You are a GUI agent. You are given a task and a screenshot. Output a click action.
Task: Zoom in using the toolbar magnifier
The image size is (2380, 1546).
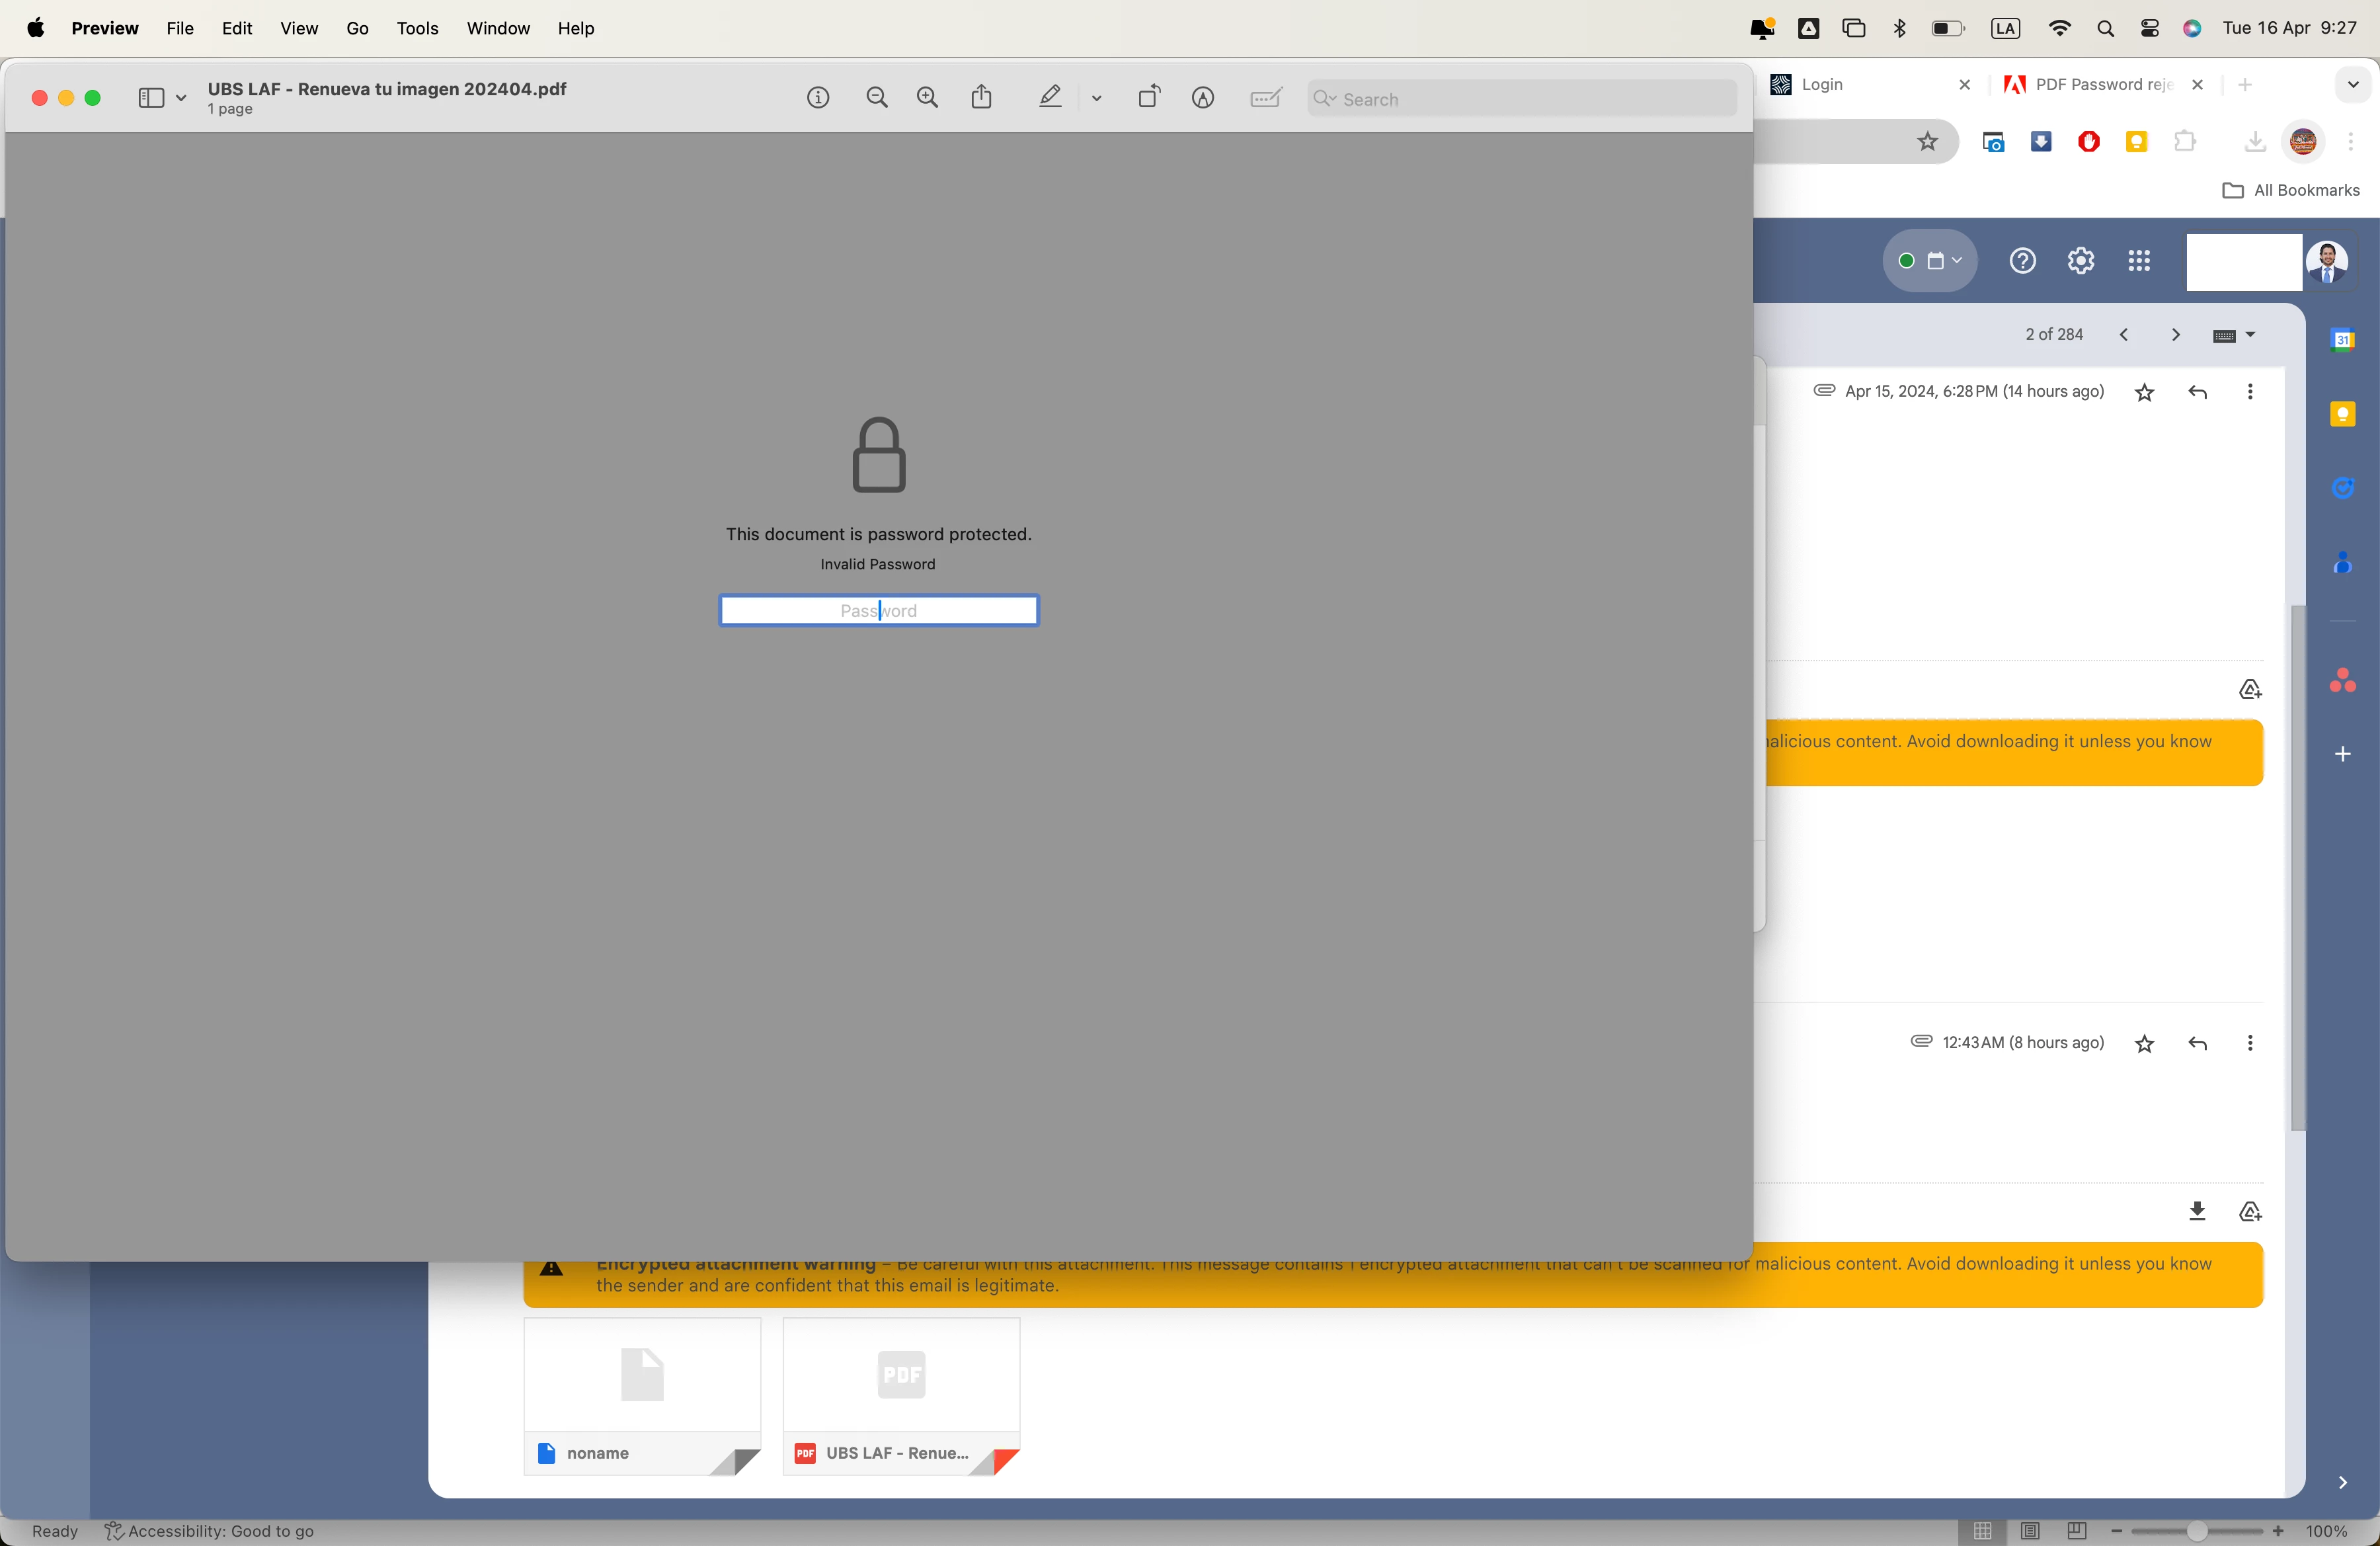pyautogui.click(x=928, y=98)
